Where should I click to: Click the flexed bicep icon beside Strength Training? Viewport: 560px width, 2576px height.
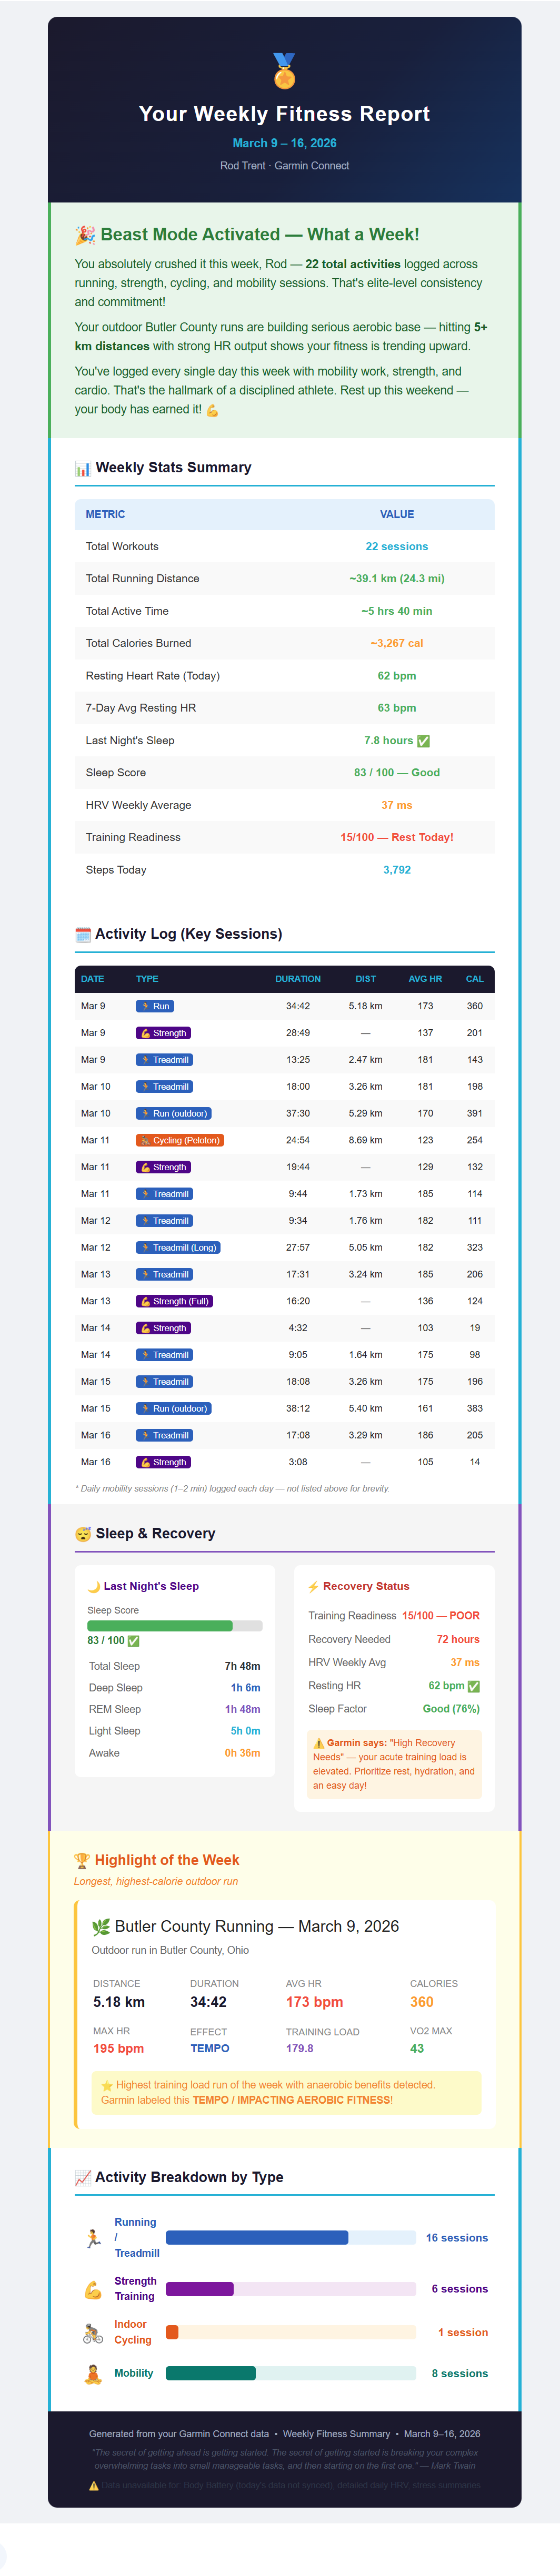pos(93,2289)
